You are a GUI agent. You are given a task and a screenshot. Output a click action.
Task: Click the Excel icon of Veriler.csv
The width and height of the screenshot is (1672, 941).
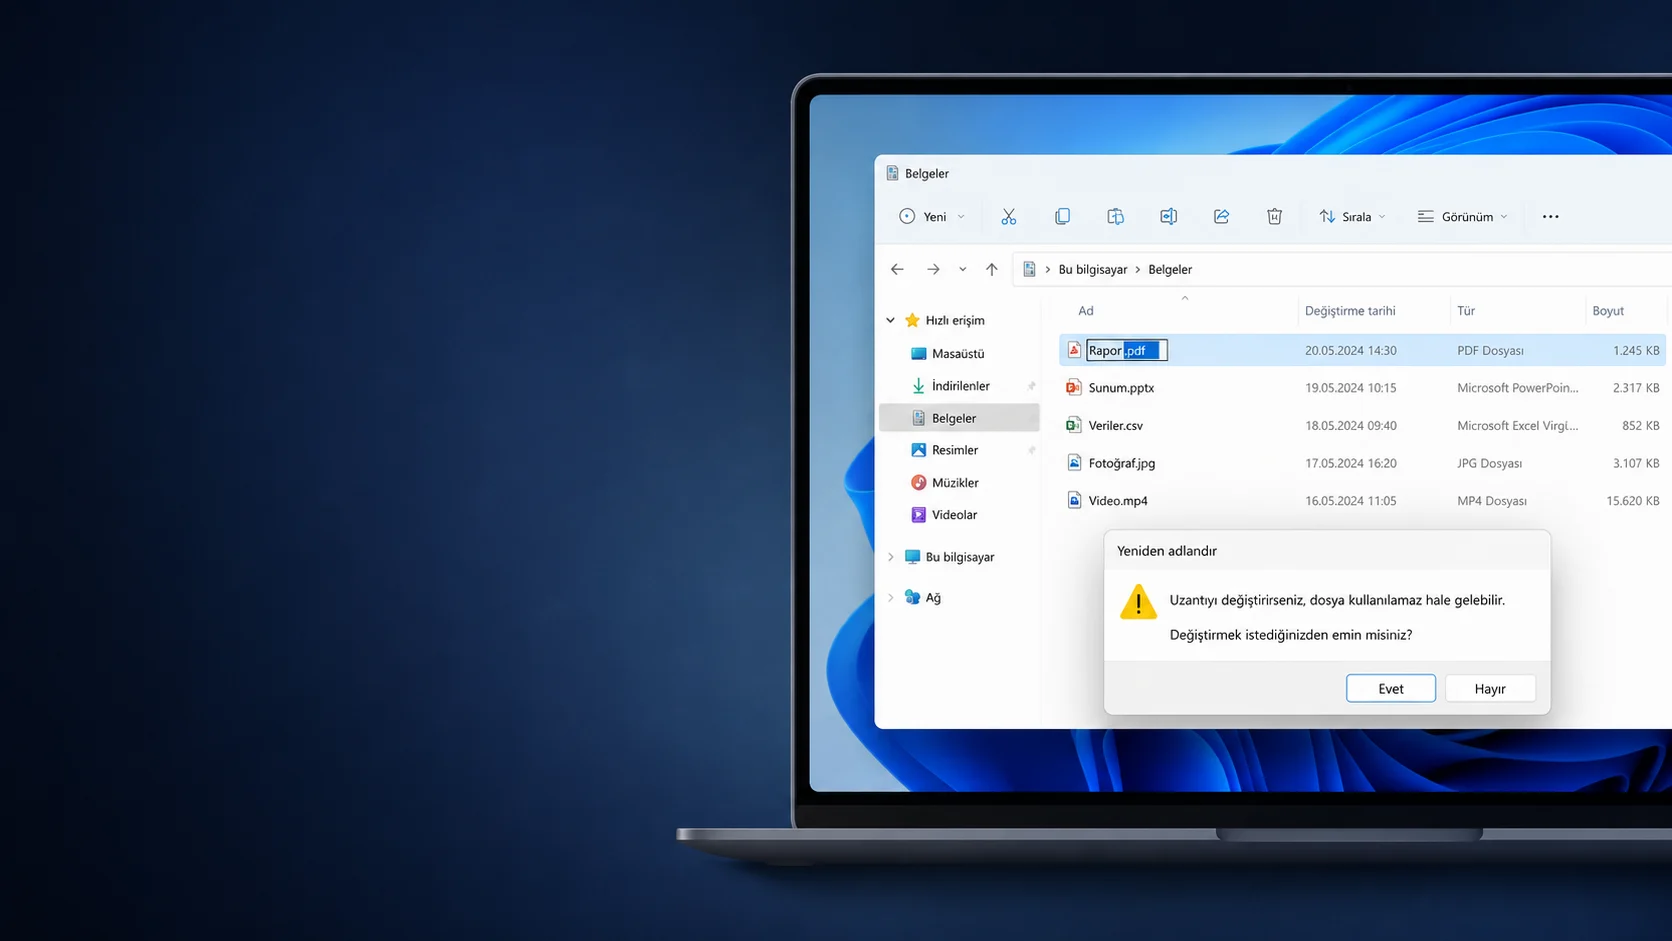tap(1074, 425)
